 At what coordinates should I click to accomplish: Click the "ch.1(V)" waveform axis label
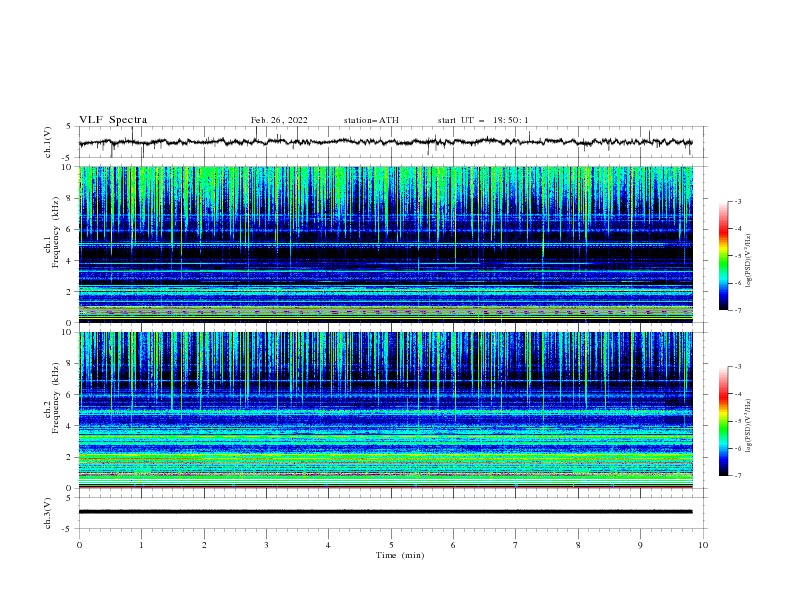(x=47, y=142)
